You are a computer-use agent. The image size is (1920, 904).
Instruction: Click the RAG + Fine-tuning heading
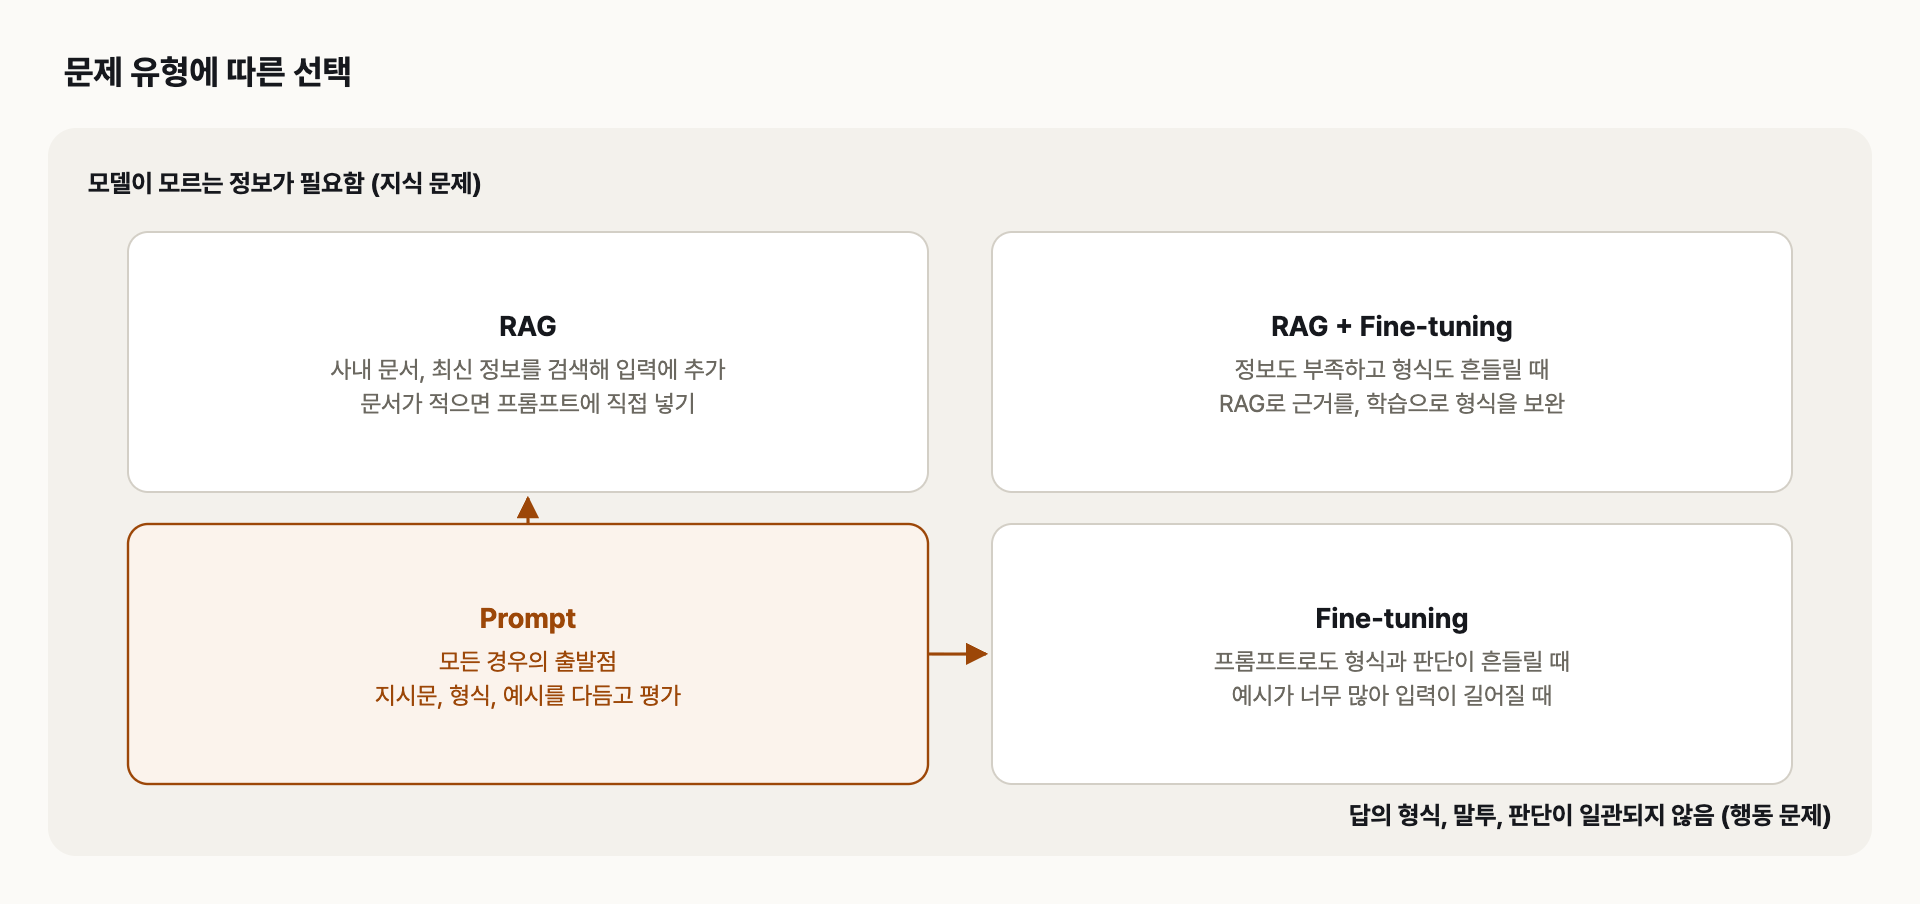[1392, 327]
